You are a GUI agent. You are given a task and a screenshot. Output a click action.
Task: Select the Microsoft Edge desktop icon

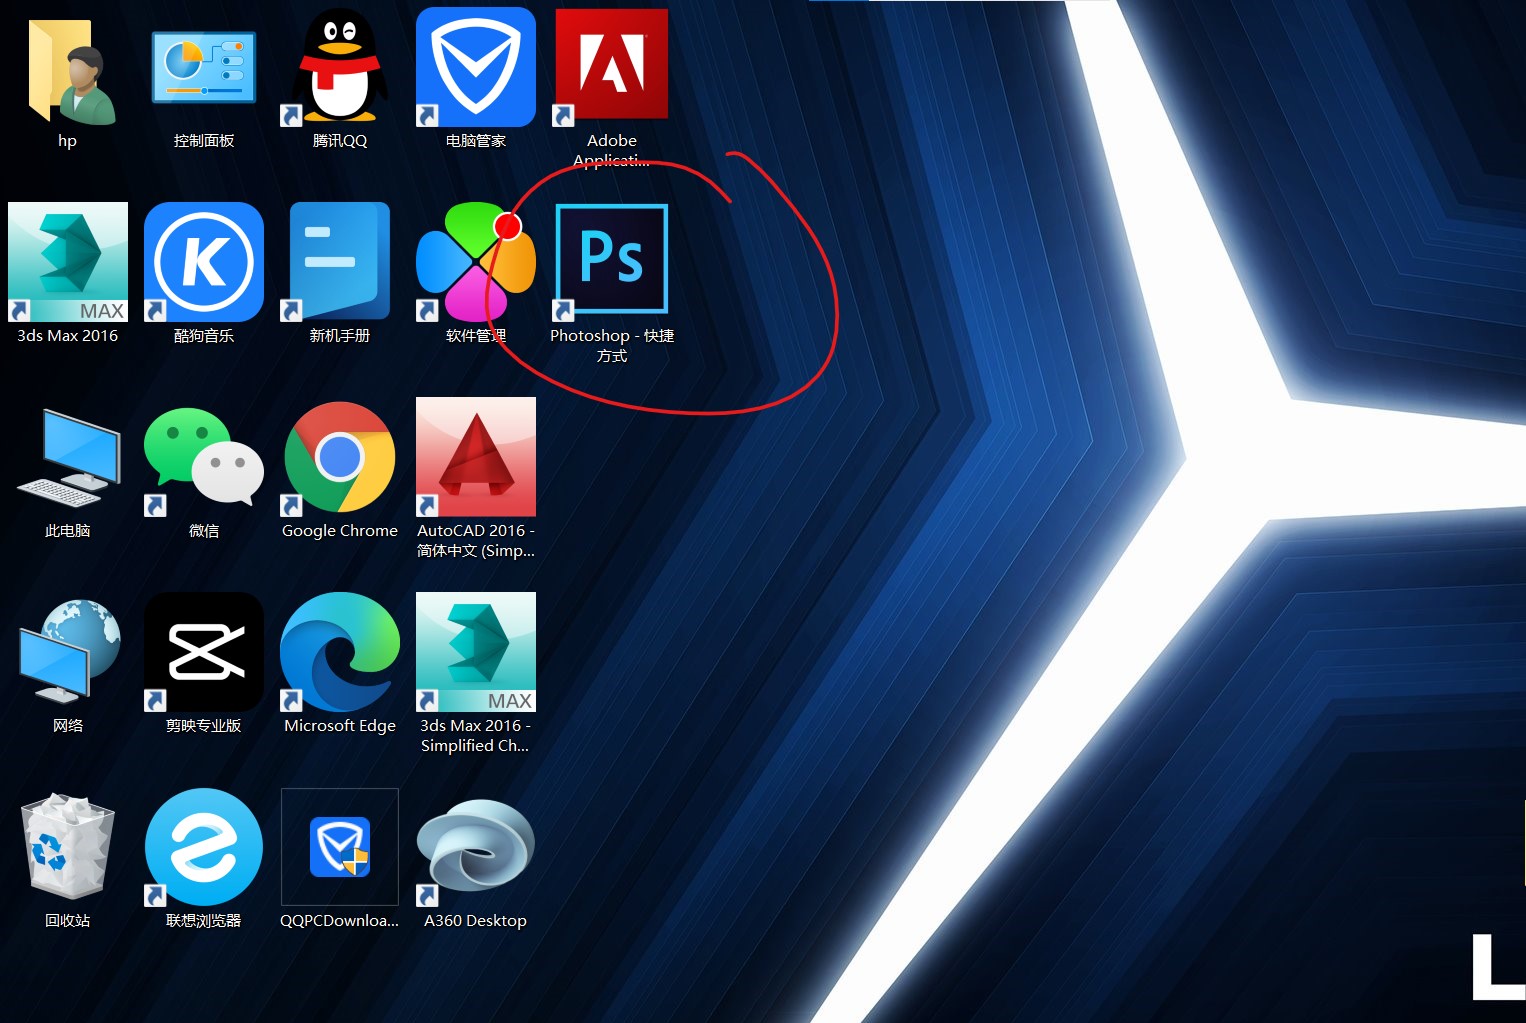pyautogui.click(x=340, y=652)
